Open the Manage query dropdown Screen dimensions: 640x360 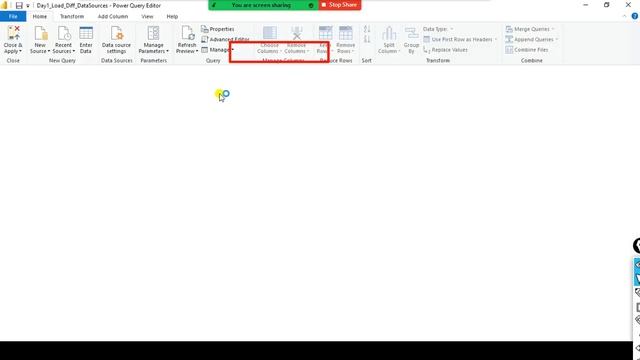218,50
